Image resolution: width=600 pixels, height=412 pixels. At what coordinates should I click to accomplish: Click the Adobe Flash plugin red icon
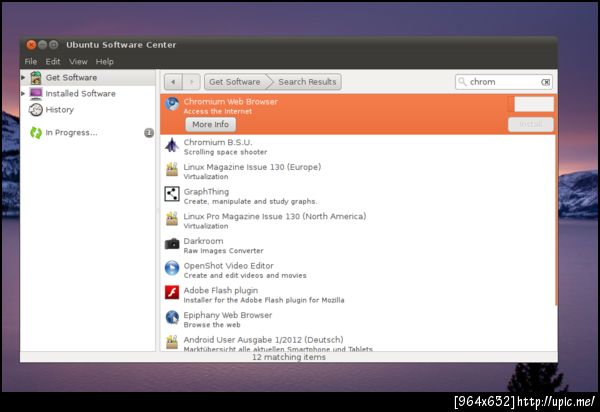pyautogui.click(x=172, y=293)
